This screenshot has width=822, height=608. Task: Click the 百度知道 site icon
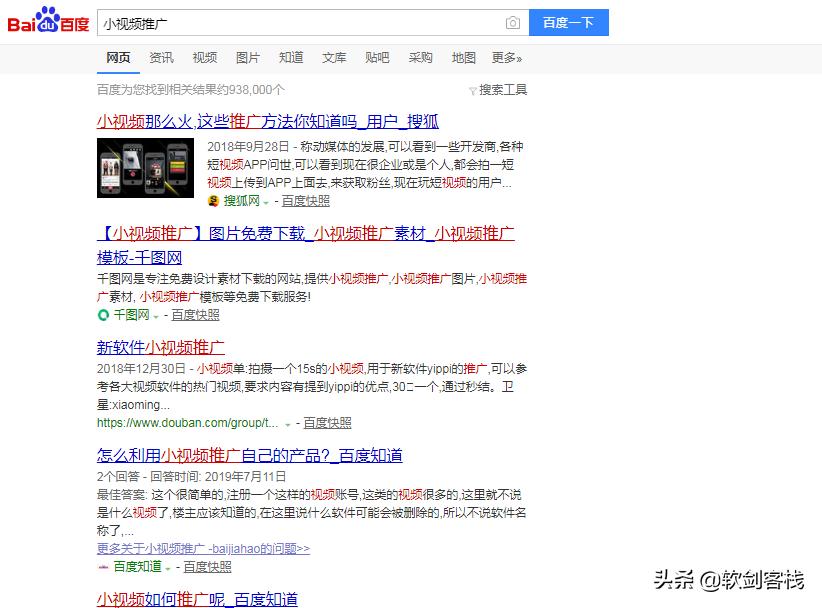click(x=102, y=566)
